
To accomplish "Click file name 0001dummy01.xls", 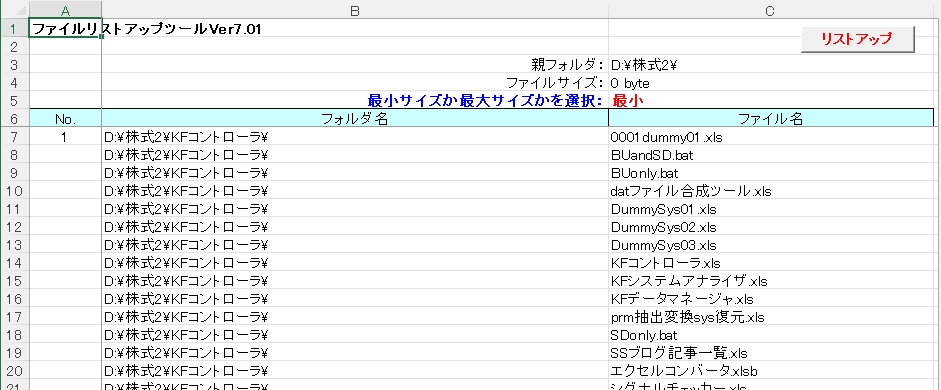I will point(666,137).
